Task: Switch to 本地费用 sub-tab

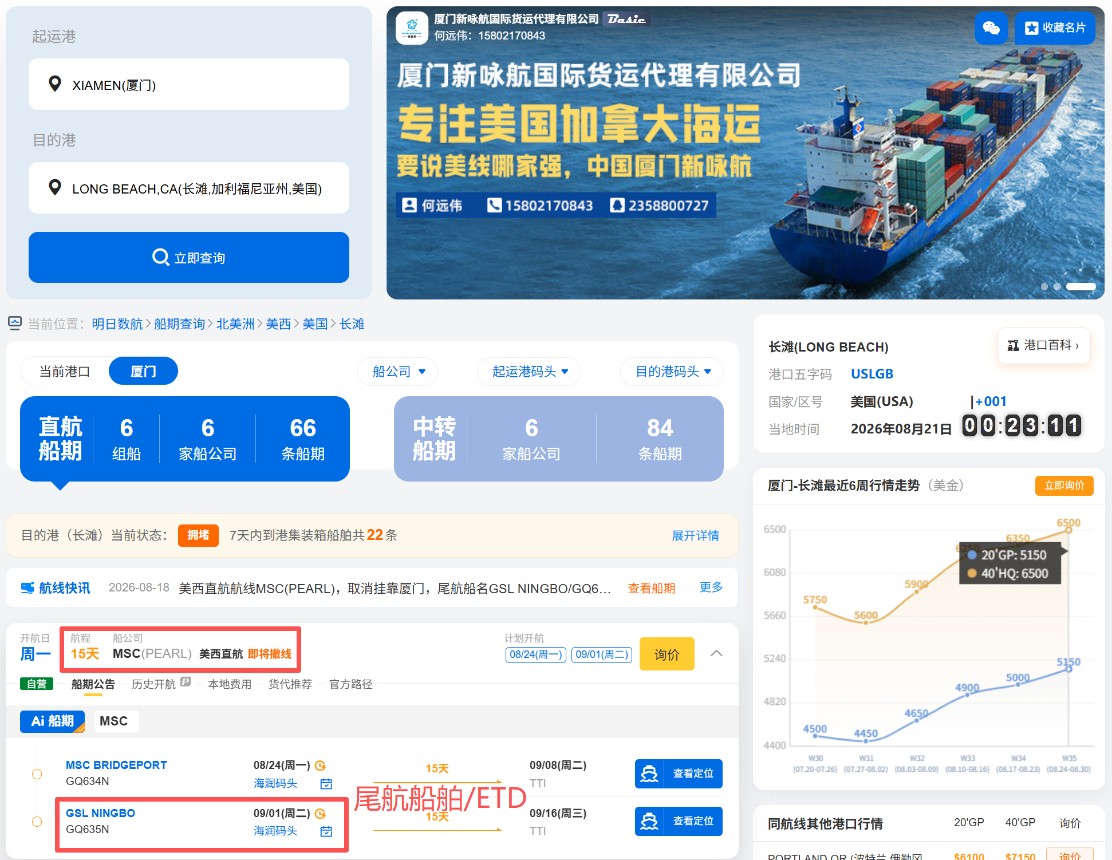Action: [230, 684]
